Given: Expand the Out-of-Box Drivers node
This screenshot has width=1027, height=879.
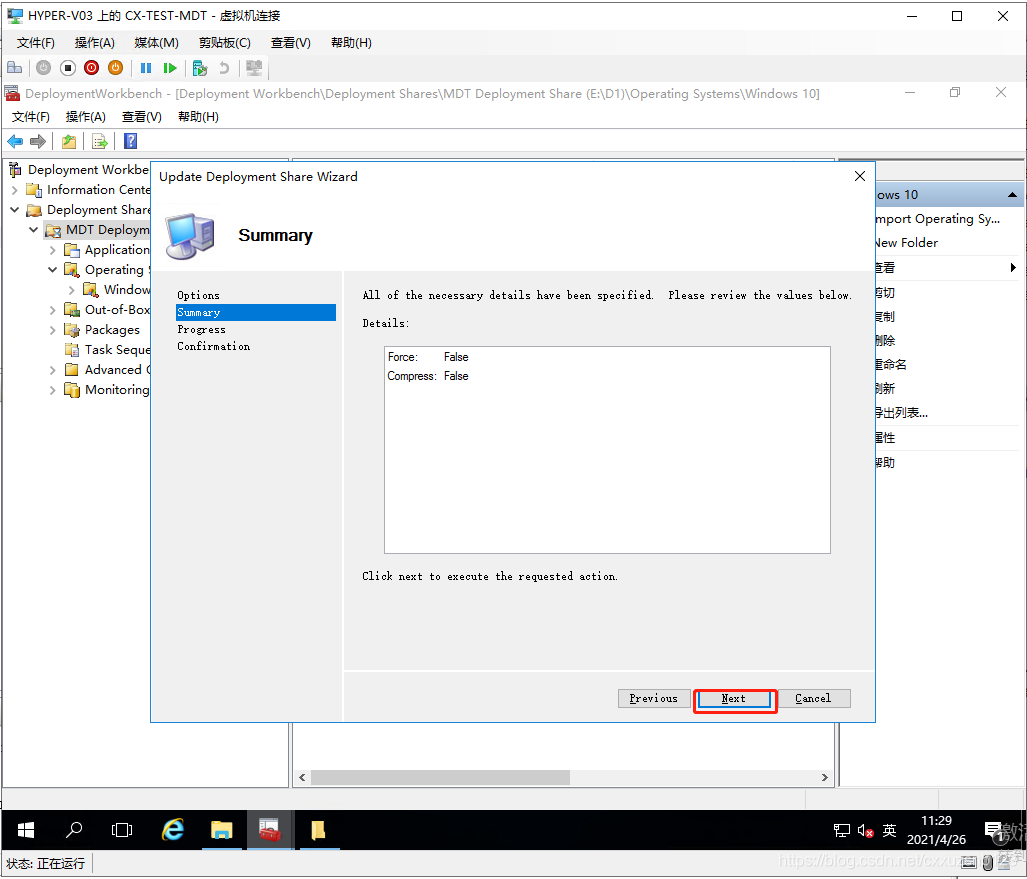Looking at the screenshot, I should (52, 310).
